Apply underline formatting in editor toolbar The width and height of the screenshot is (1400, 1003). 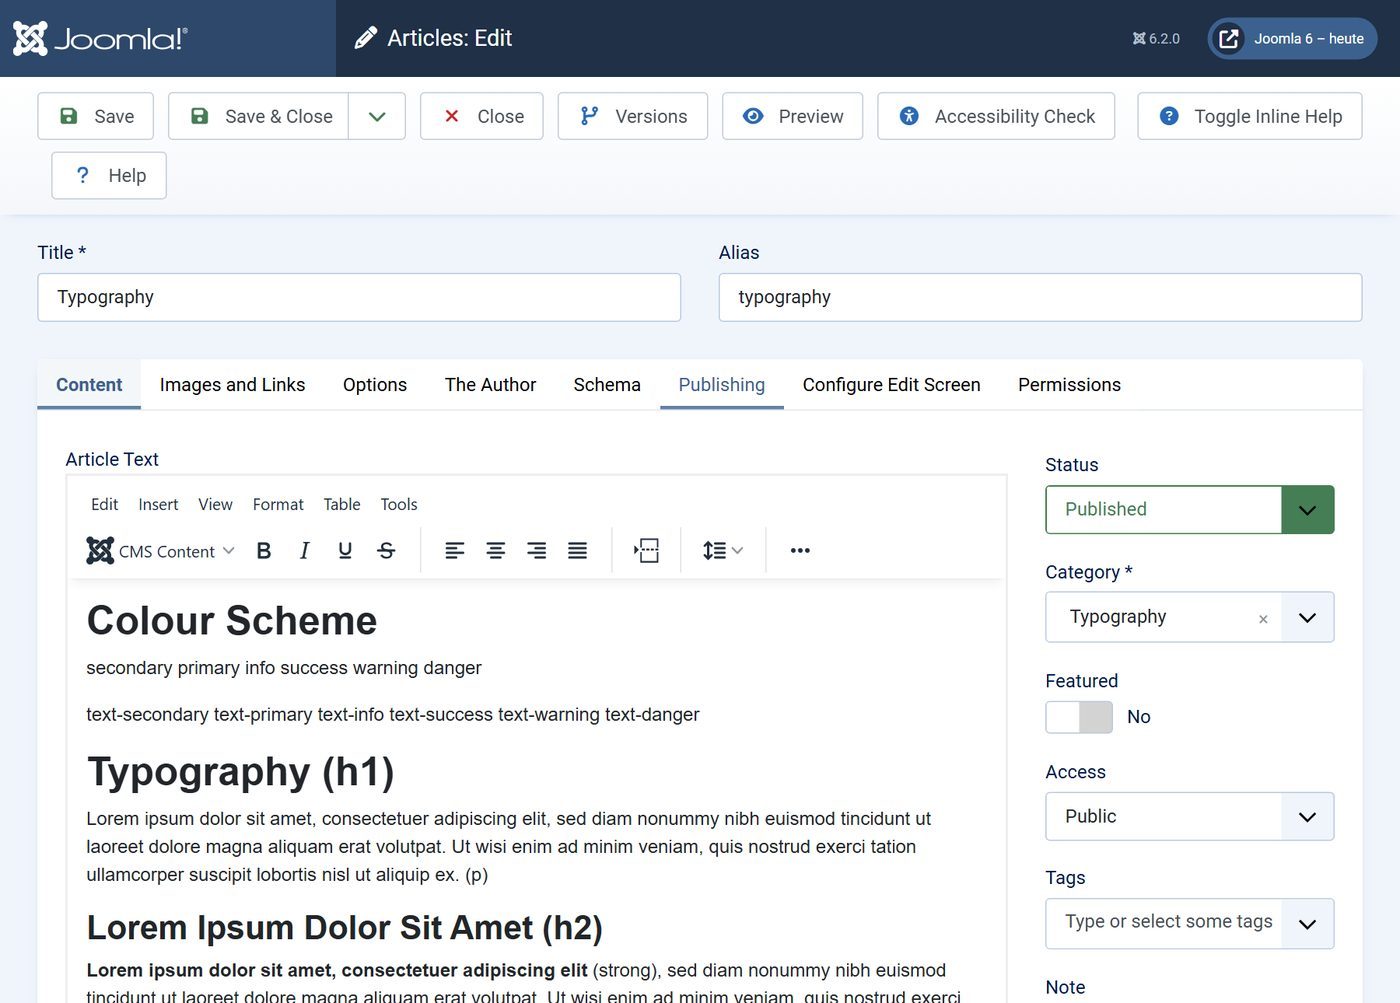click(345, 550)
